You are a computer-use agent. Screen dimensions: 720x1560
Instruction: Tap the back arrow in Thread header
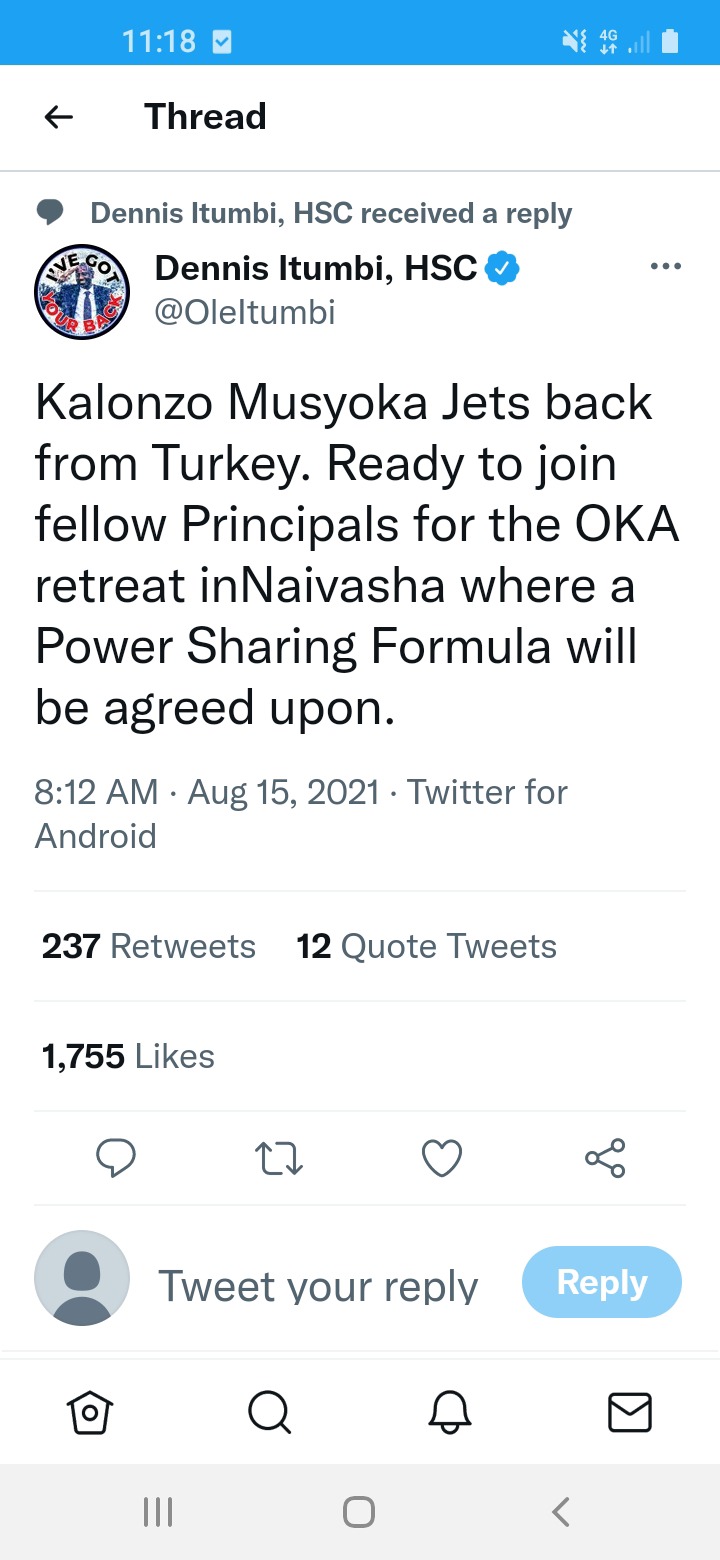click(59, 117)
